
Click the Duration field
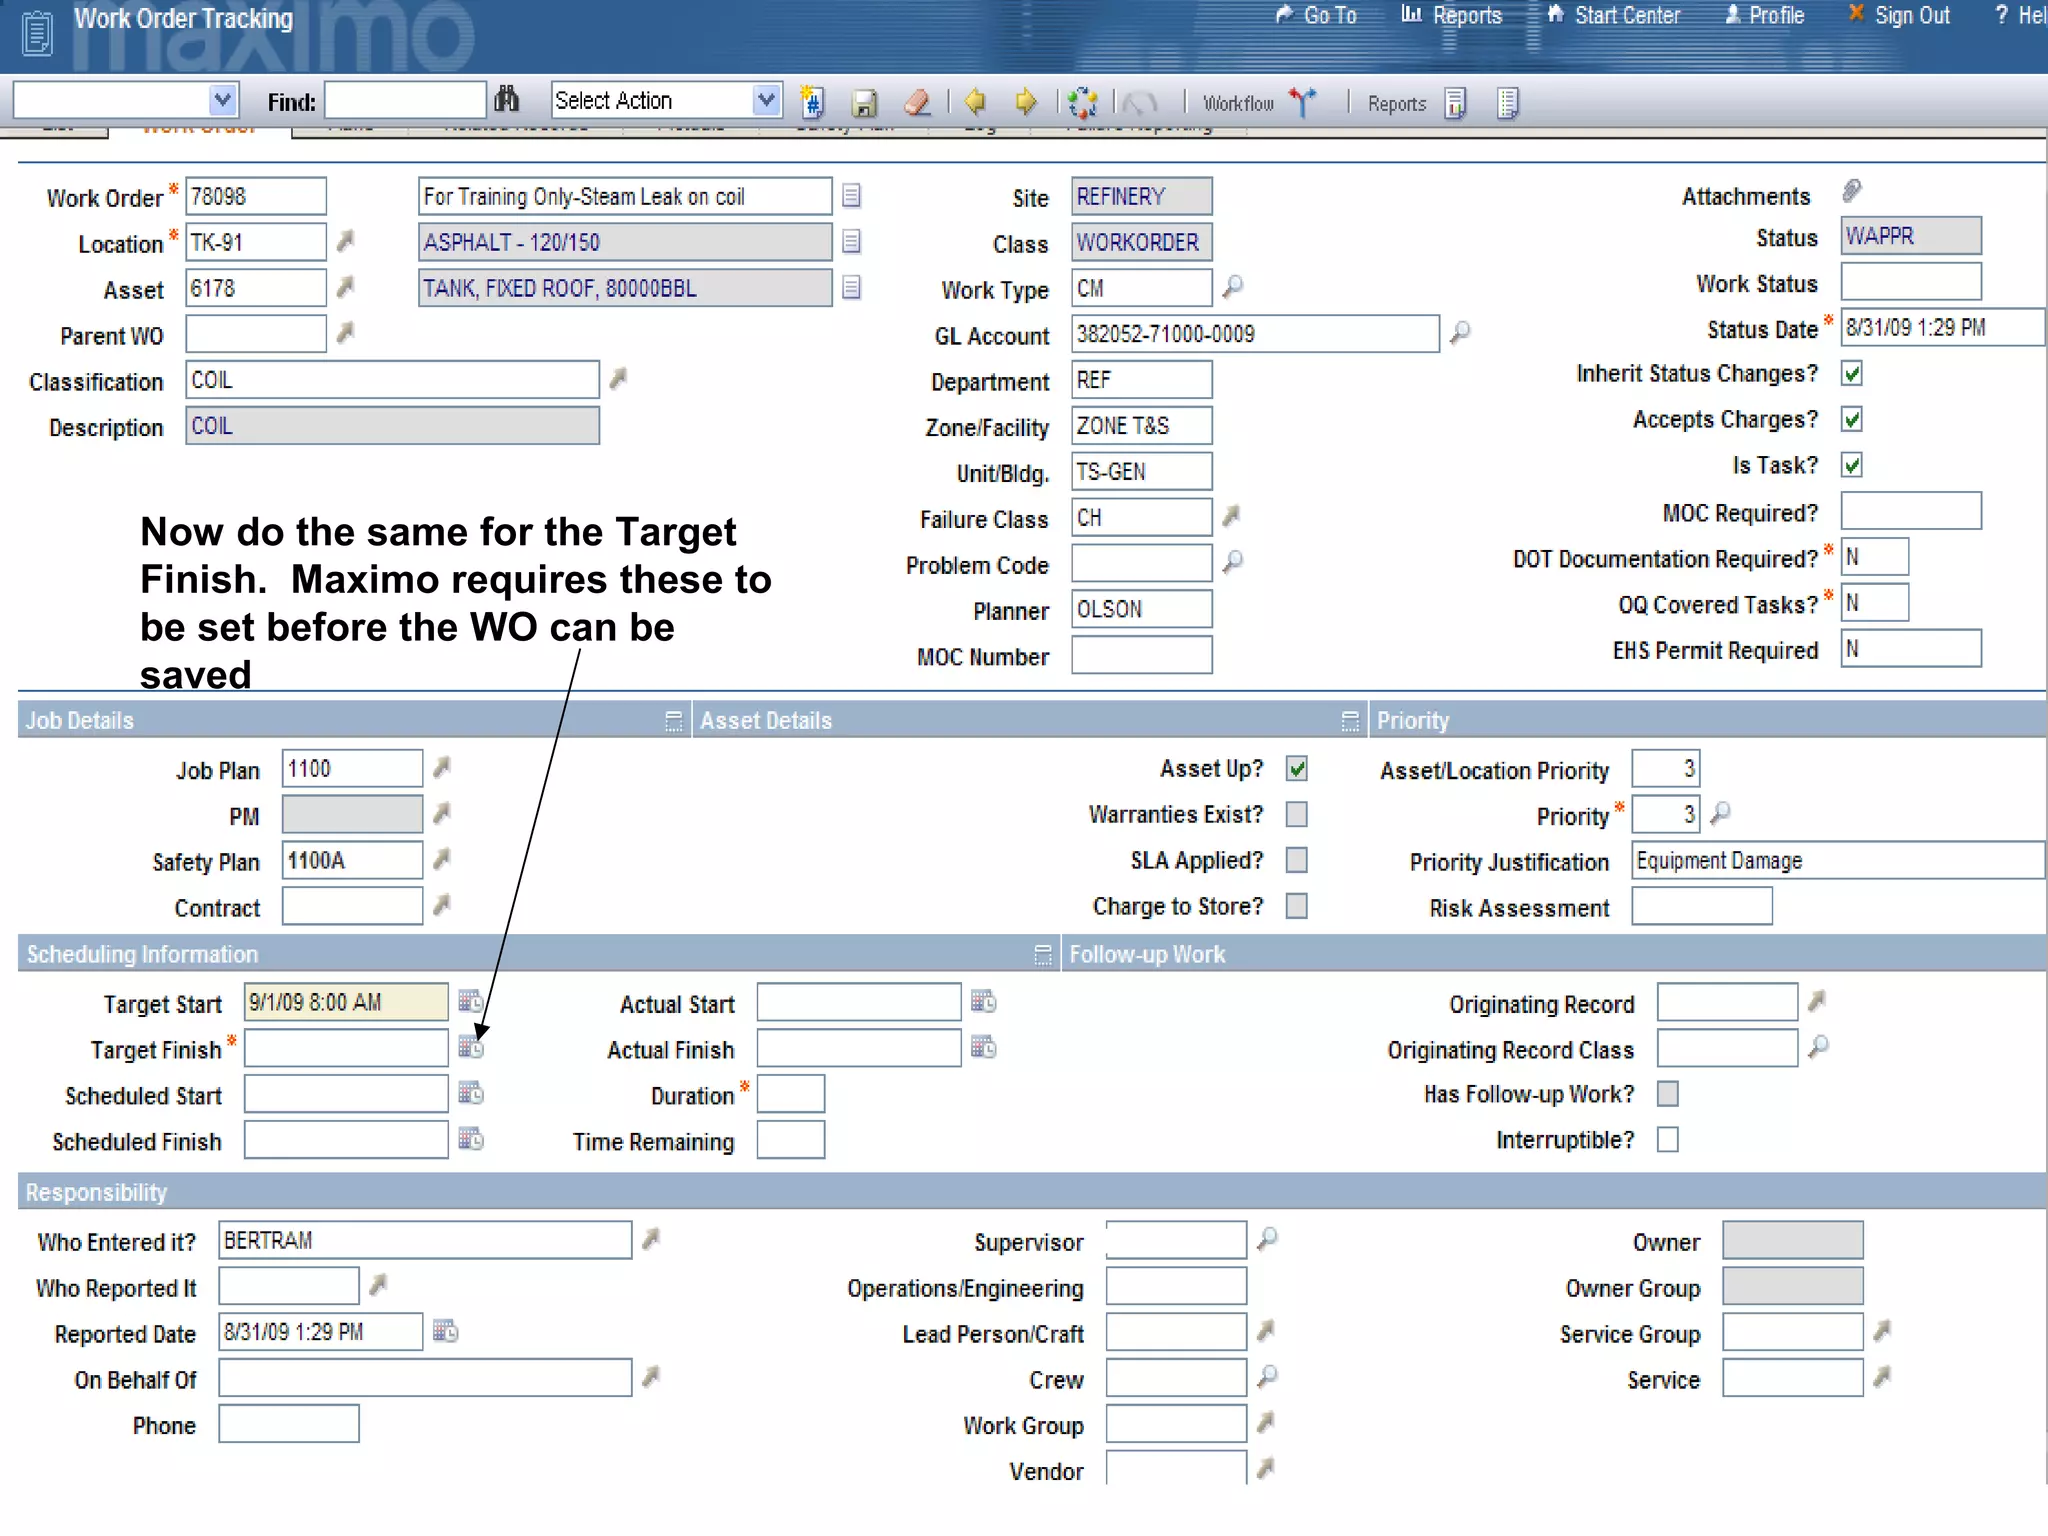pos(791,1094)
